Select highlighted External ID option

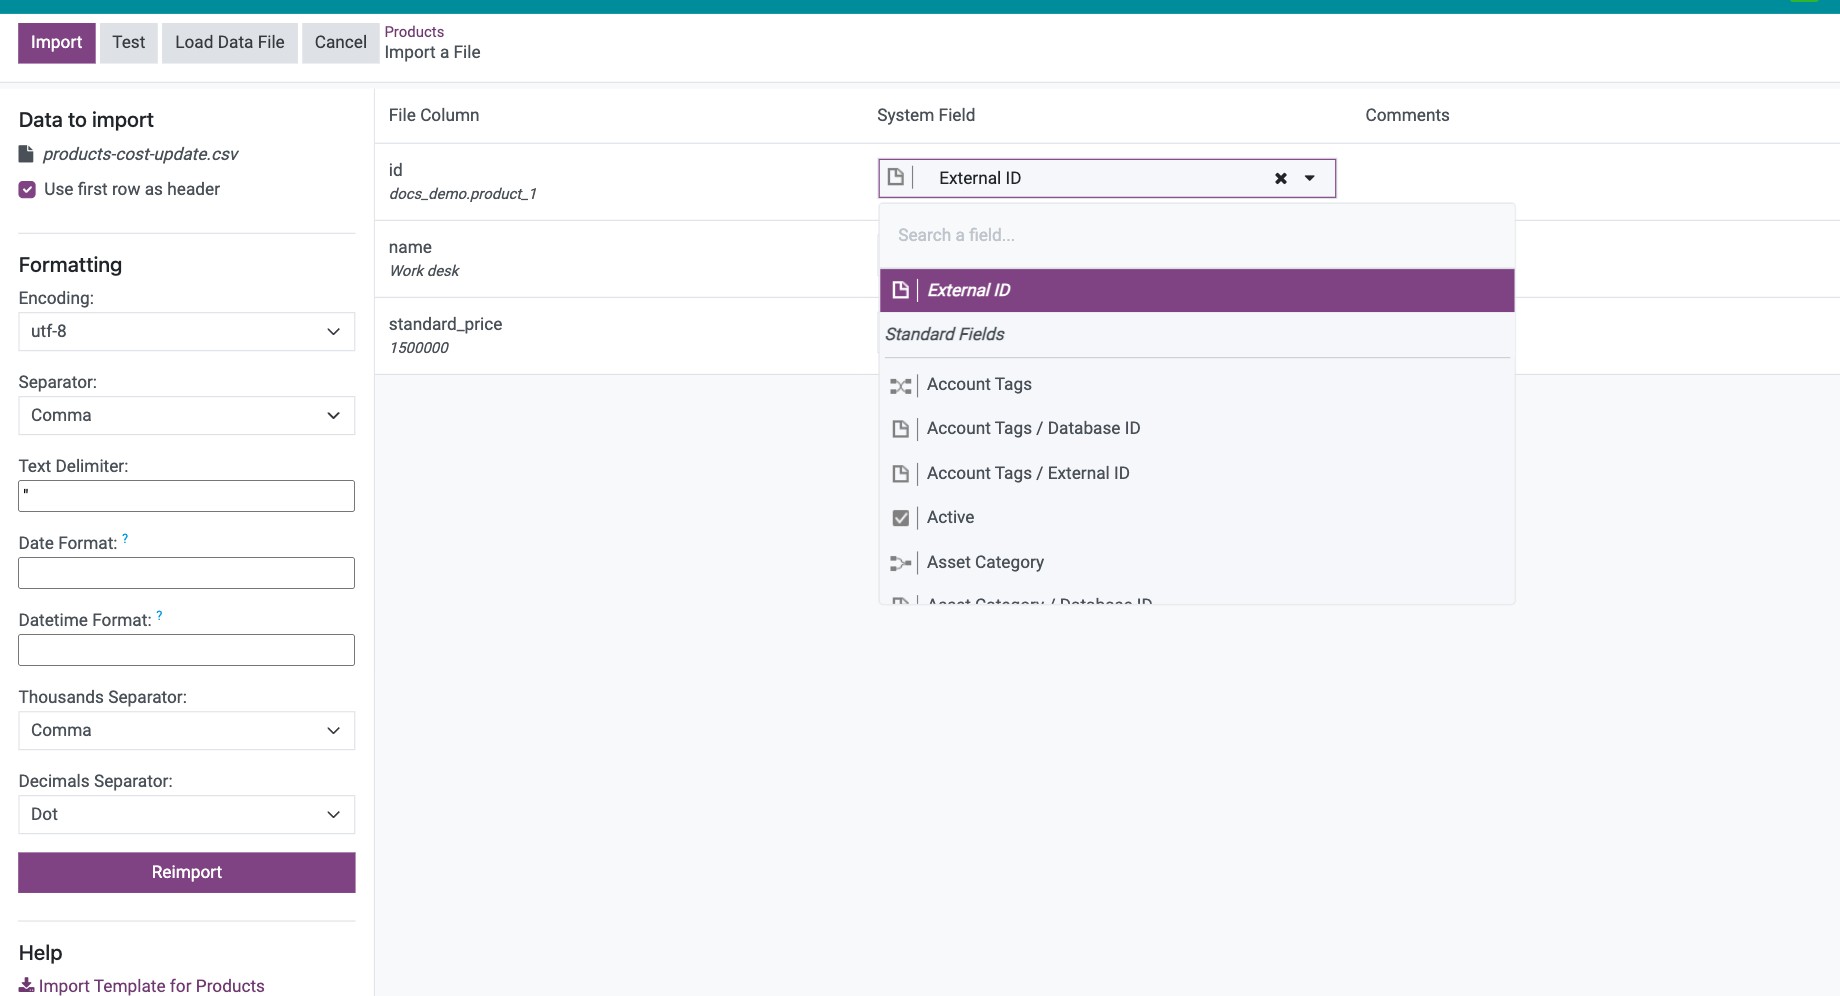click(x=1197, y=290)
